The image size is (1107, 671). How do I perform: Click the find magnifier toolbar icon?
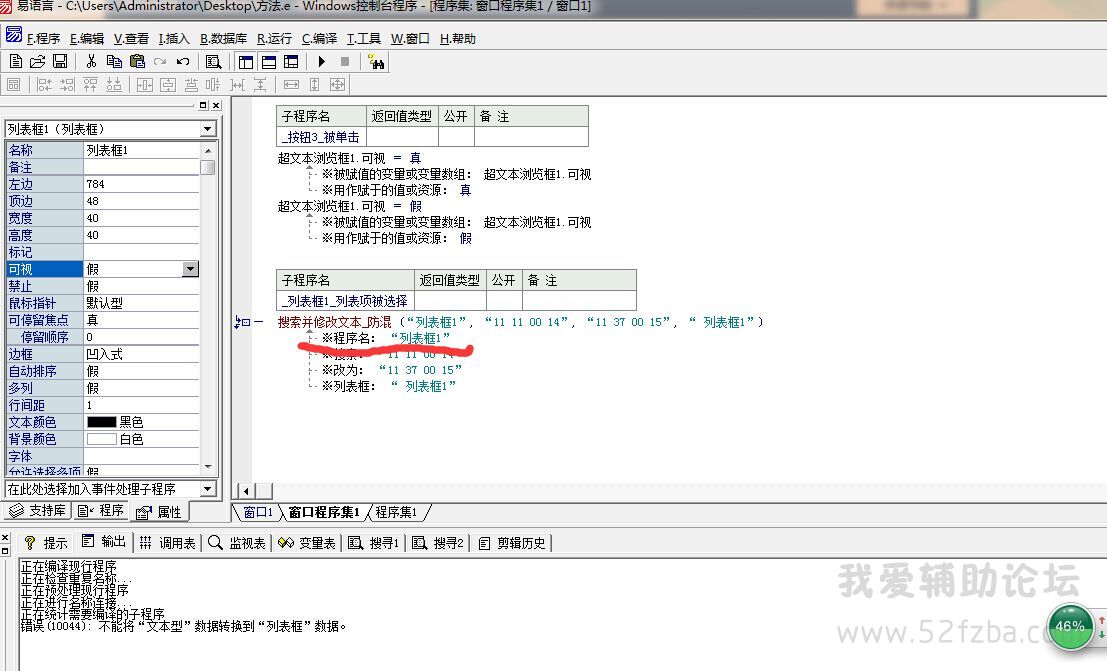(x=213, y=61)
